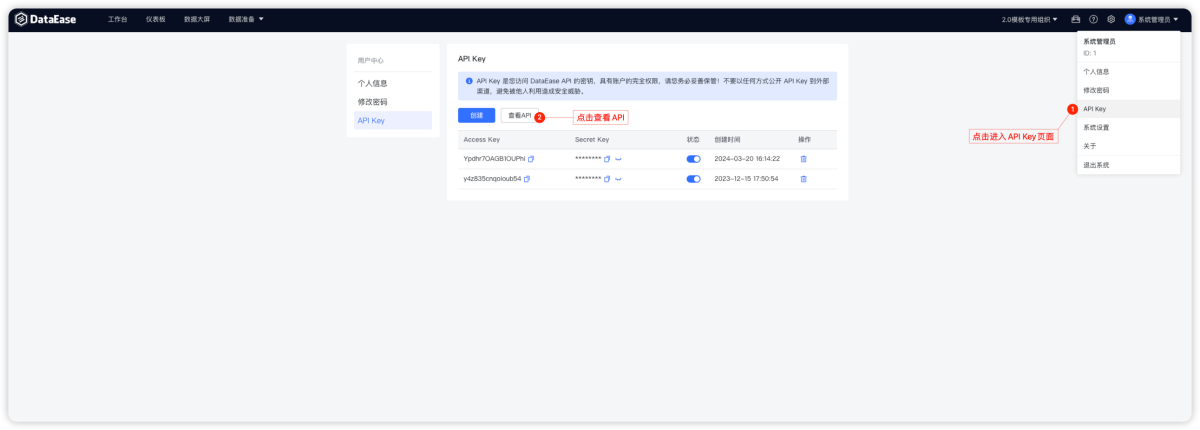The width and height of the screenshot is (1200, 430).
Task: Delete the key created 2024-03-20 16:14:22
Action: click(803, 159)
